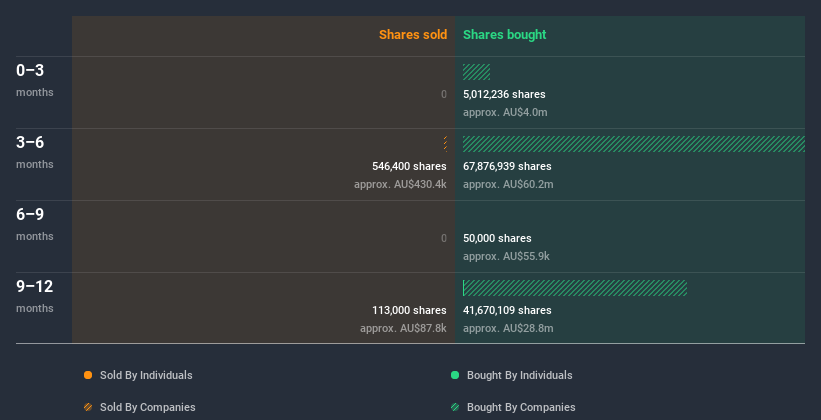Screen dimensions: 821x420
Task: Click the 3–6 months orange sold bar
Action: pos(445,144)
